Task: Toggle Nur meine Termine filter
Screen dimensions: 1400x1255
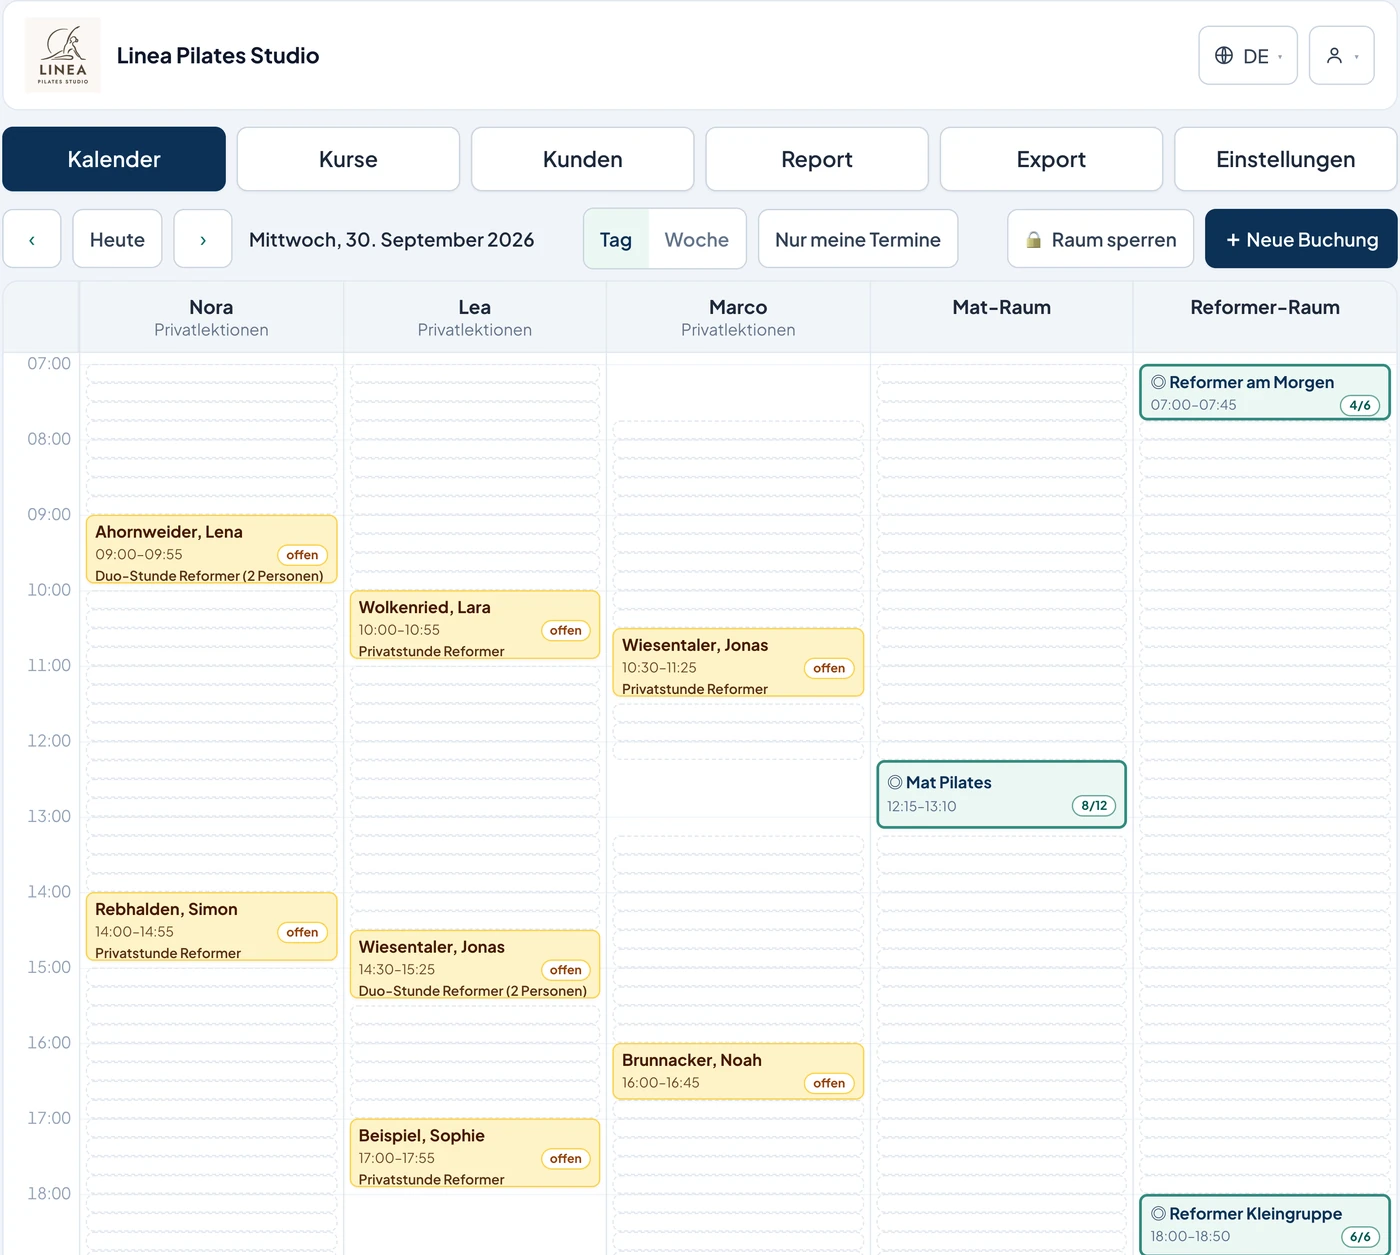Action: pyautogui.click(x=858, y=239)
